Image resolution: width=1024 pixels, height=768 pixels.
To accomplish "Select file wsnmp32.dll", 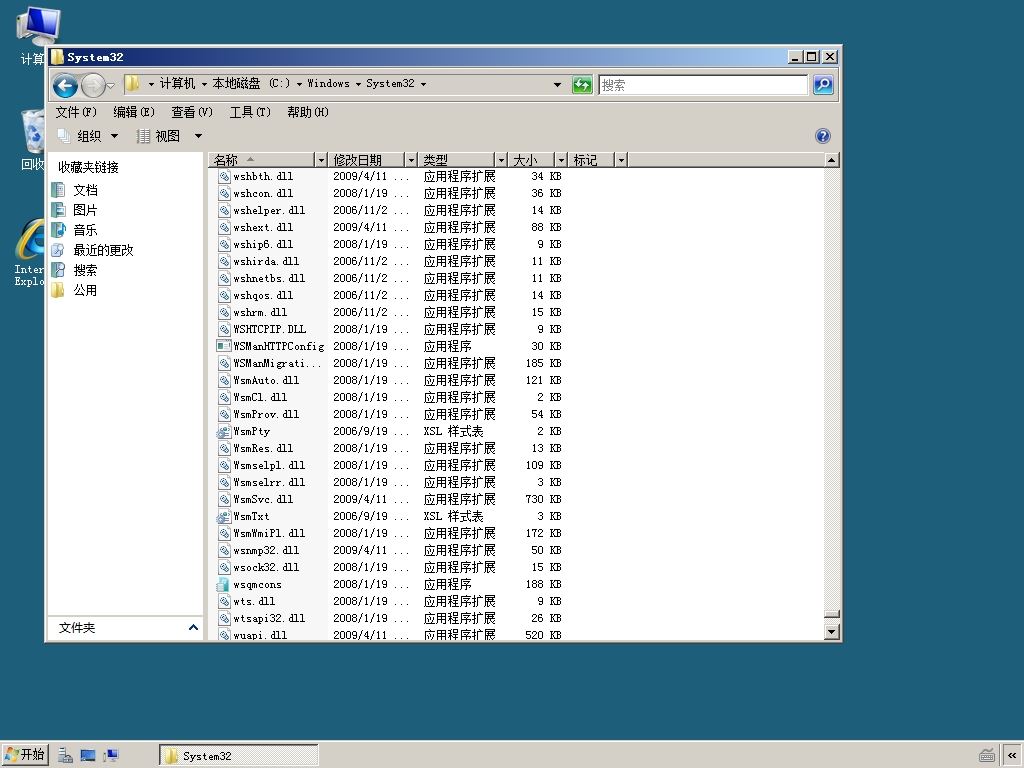I will 266,550.
